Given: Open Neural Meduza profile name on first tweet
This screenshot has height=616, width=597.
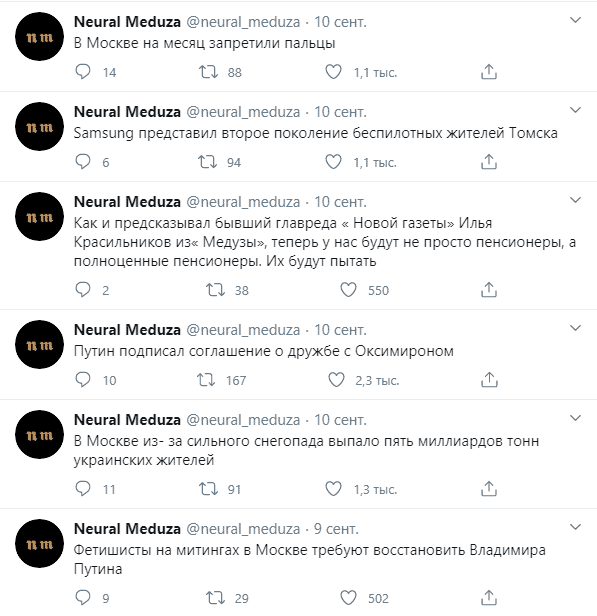Looking at the screenshot, I should pos(127,22).
